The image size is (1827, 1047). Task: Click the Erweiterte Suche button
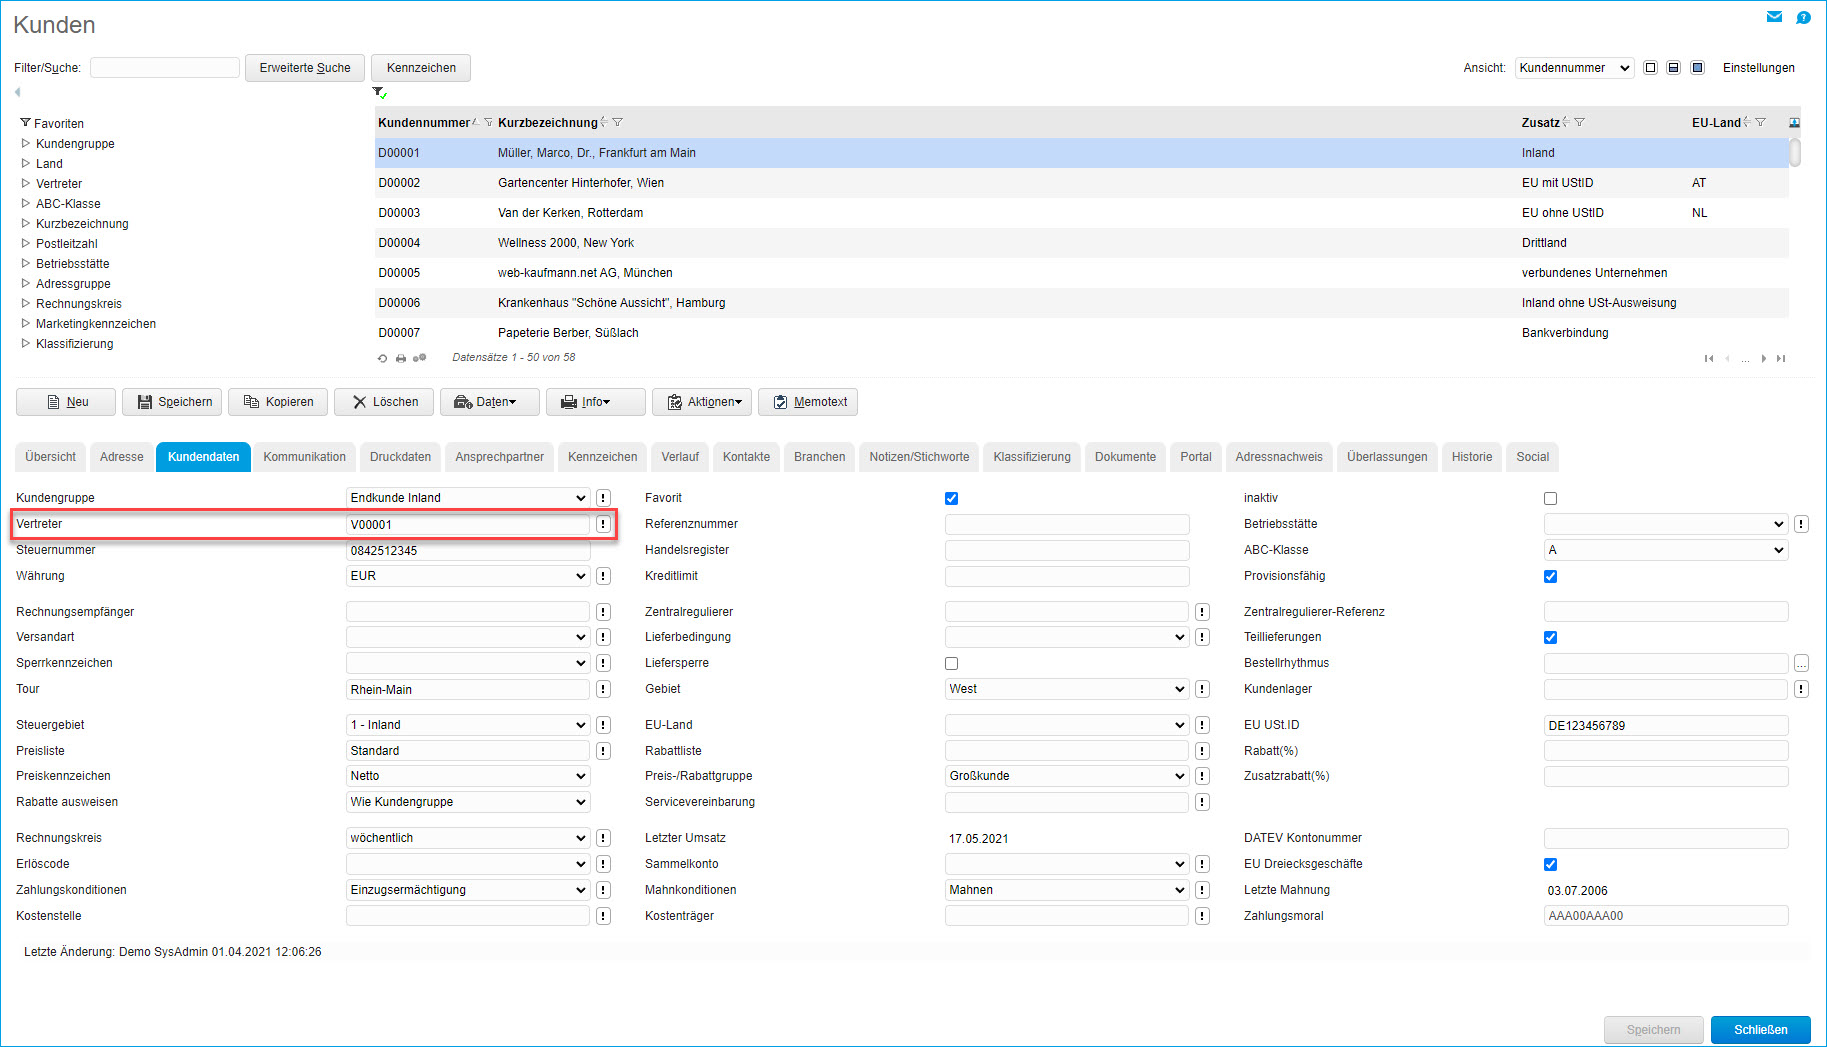point(305,68)
